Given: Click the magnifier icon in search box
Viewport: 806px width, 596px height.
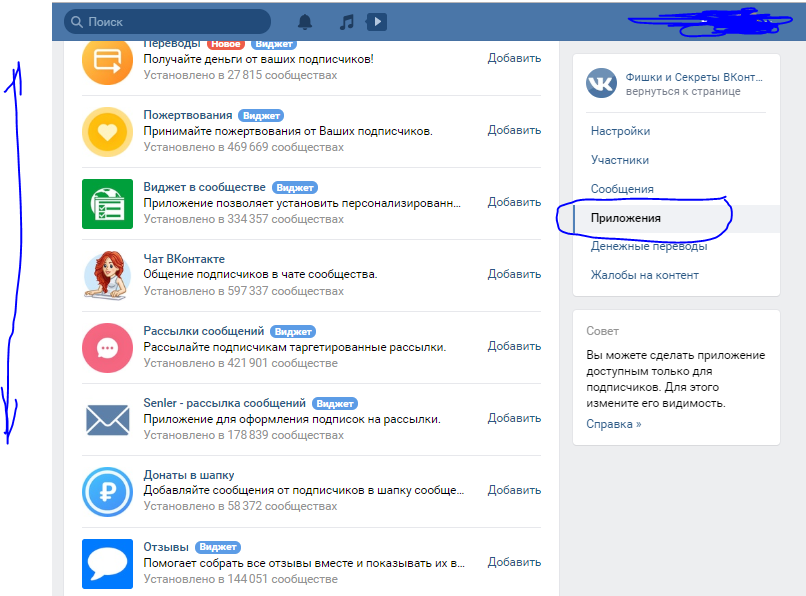Looking at the screenshot, I should tap(77, 22).
